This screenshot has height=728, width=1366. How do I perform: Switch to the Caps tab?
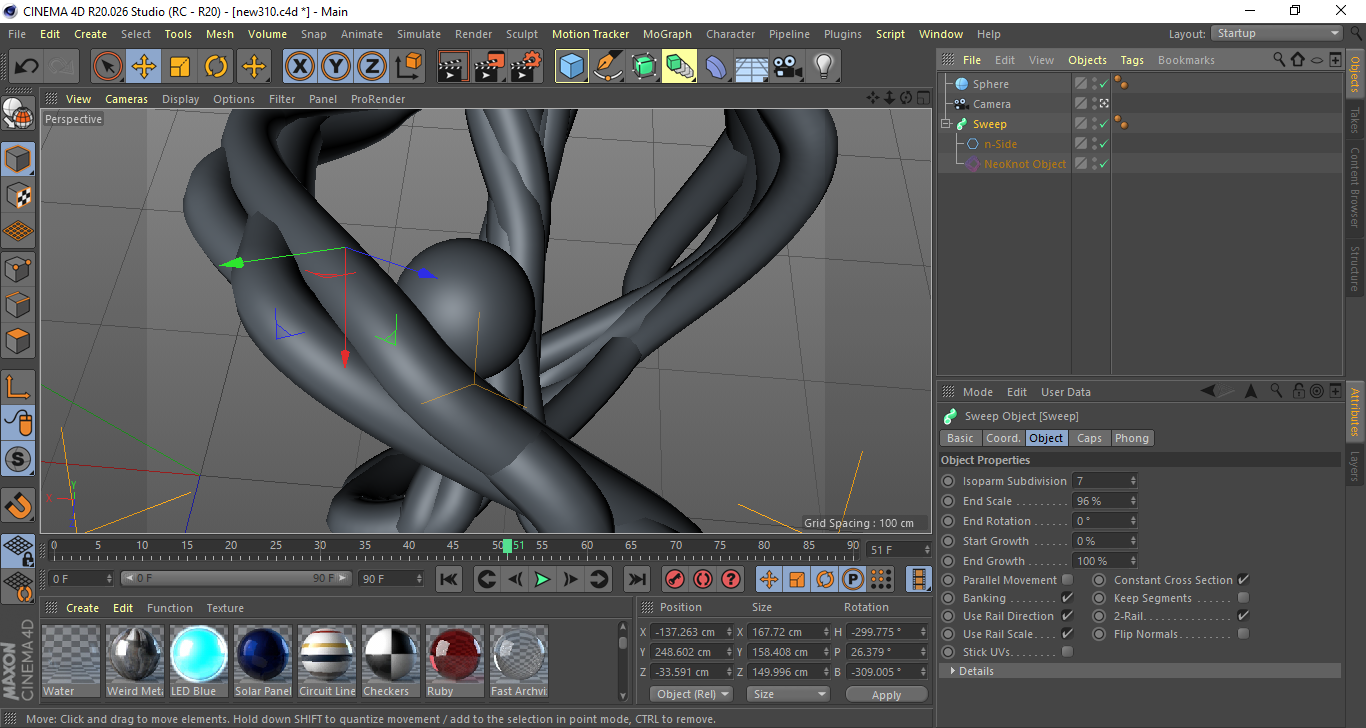coord(1089,438)
